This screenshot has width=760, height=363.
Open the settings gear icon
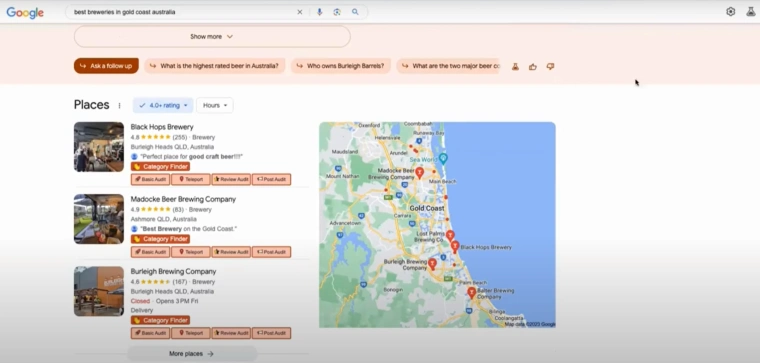(x=730, y=12)
